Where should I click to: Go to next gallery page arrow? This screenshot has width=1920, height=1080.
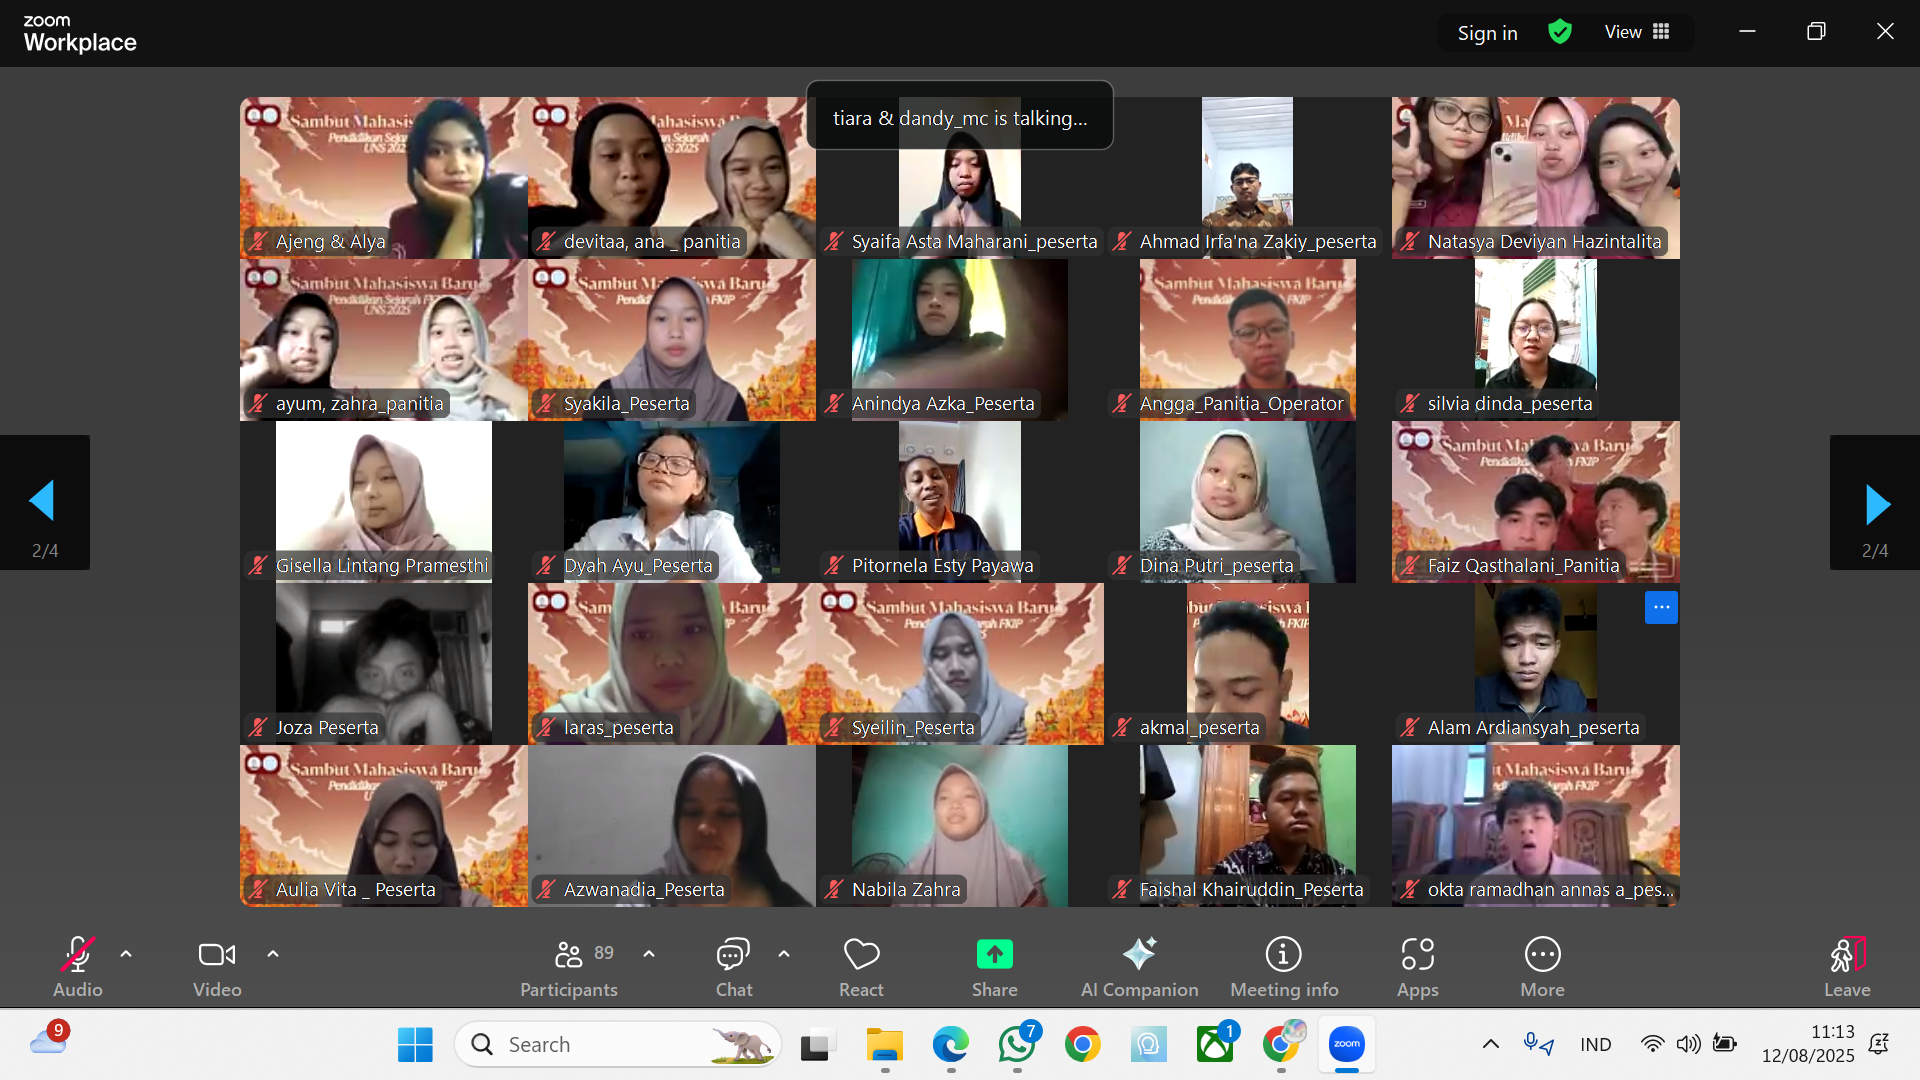(1875, 503)
